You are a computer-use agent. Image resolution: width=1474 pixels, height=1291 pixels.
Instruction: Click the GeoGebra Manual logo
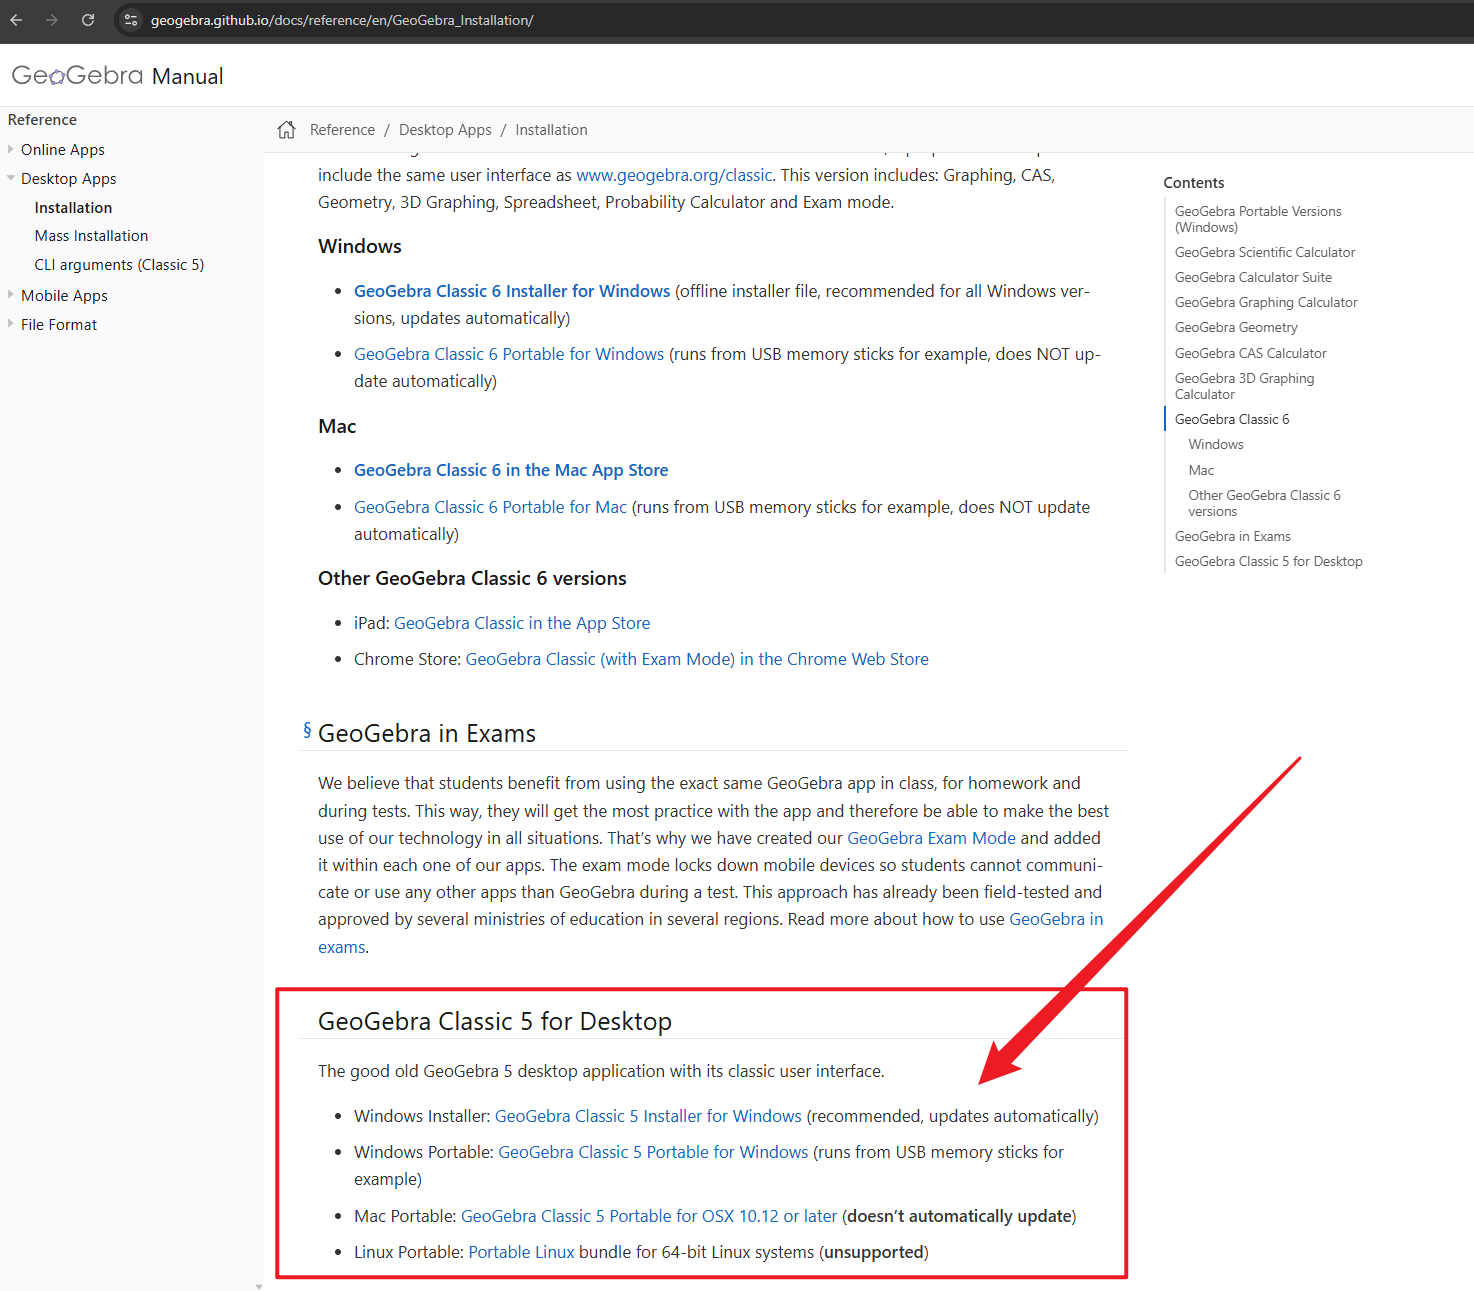pos(117,76)
